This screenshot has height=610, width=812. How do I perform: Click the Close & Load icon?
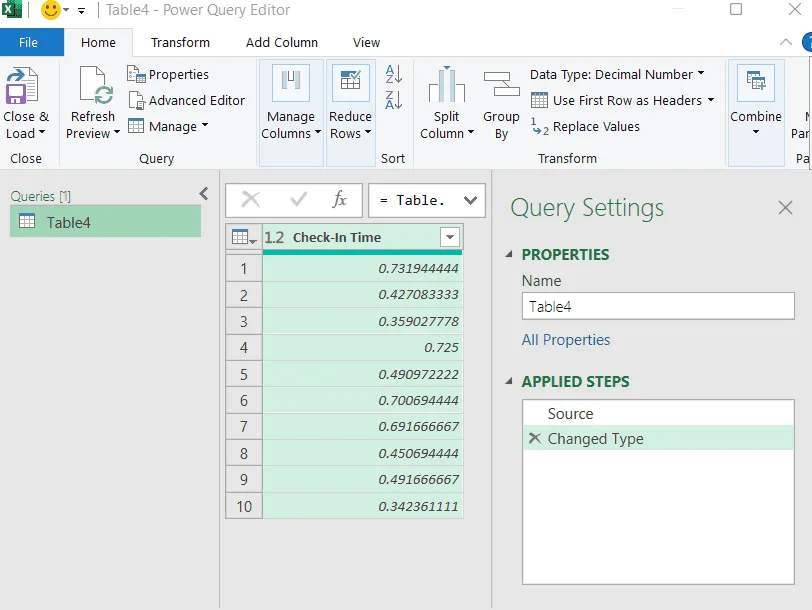tap(21, 86)
